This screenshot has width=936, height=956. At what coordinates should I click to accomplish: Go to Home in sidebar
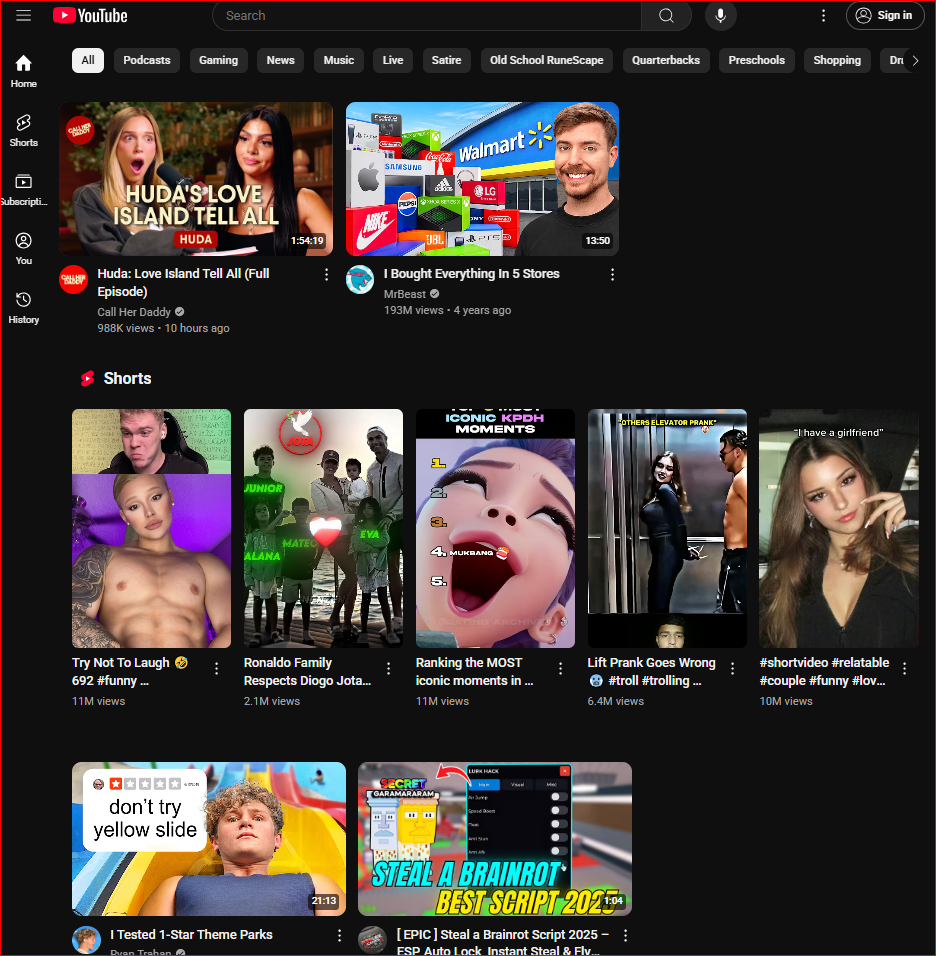[x=23, y=71]
